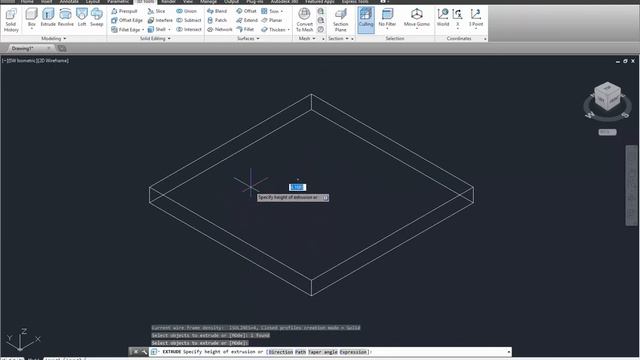Image resolution: width=640 pixels, height=360 pixels.
Task: Select the surface Fillet tool
Action: (245, 29)
